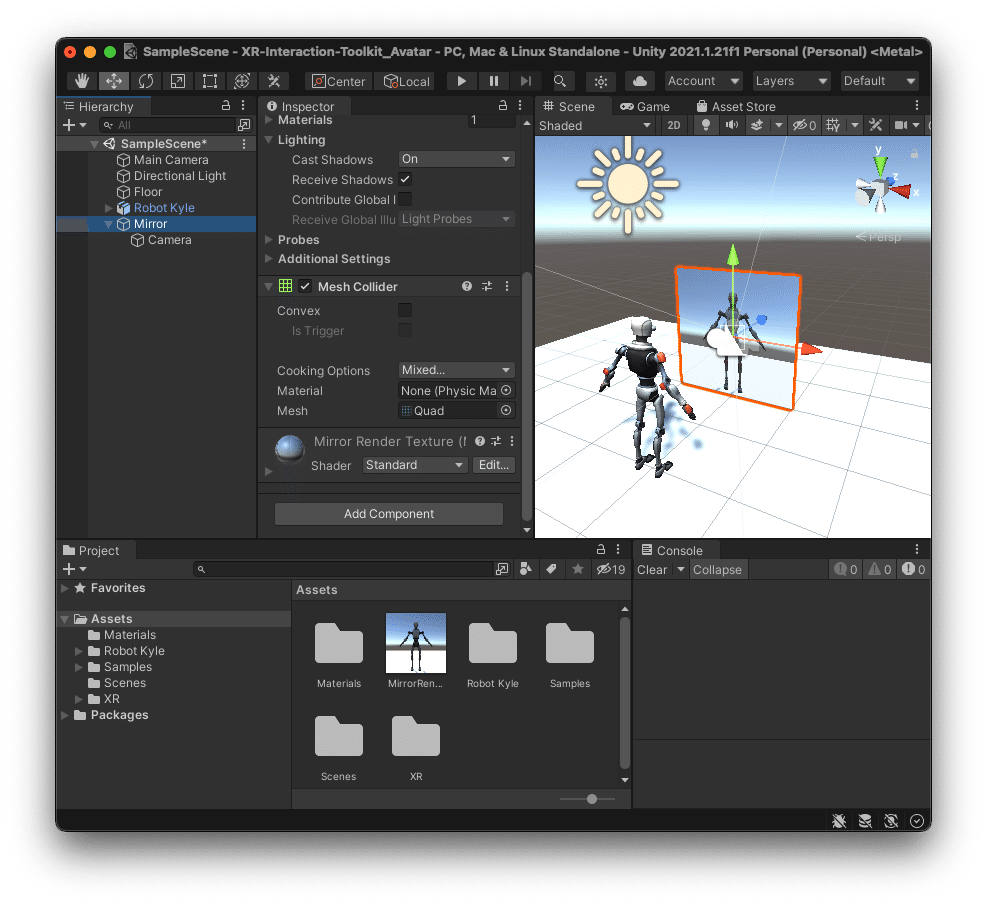The height and width of the screenshot is (905, 987).
Task: Switch to Game tab
Action: [645, 106]
